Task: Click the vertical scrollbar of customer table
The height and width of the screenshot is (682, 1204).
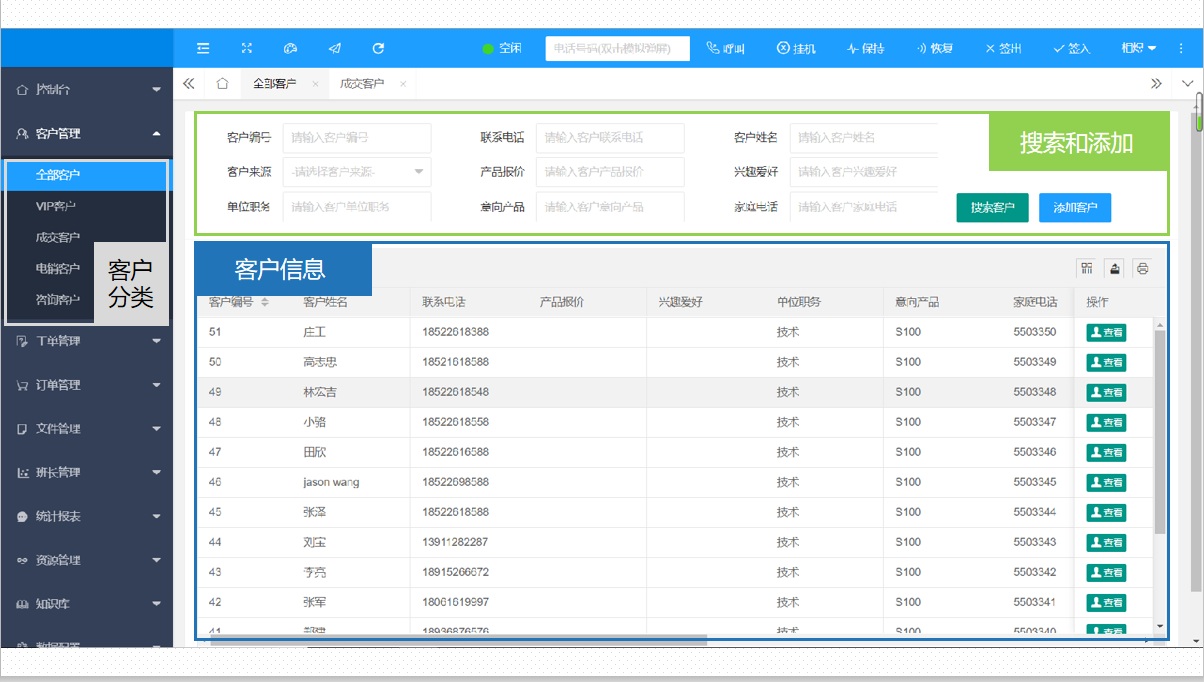Action: (x=1160, y=430)
